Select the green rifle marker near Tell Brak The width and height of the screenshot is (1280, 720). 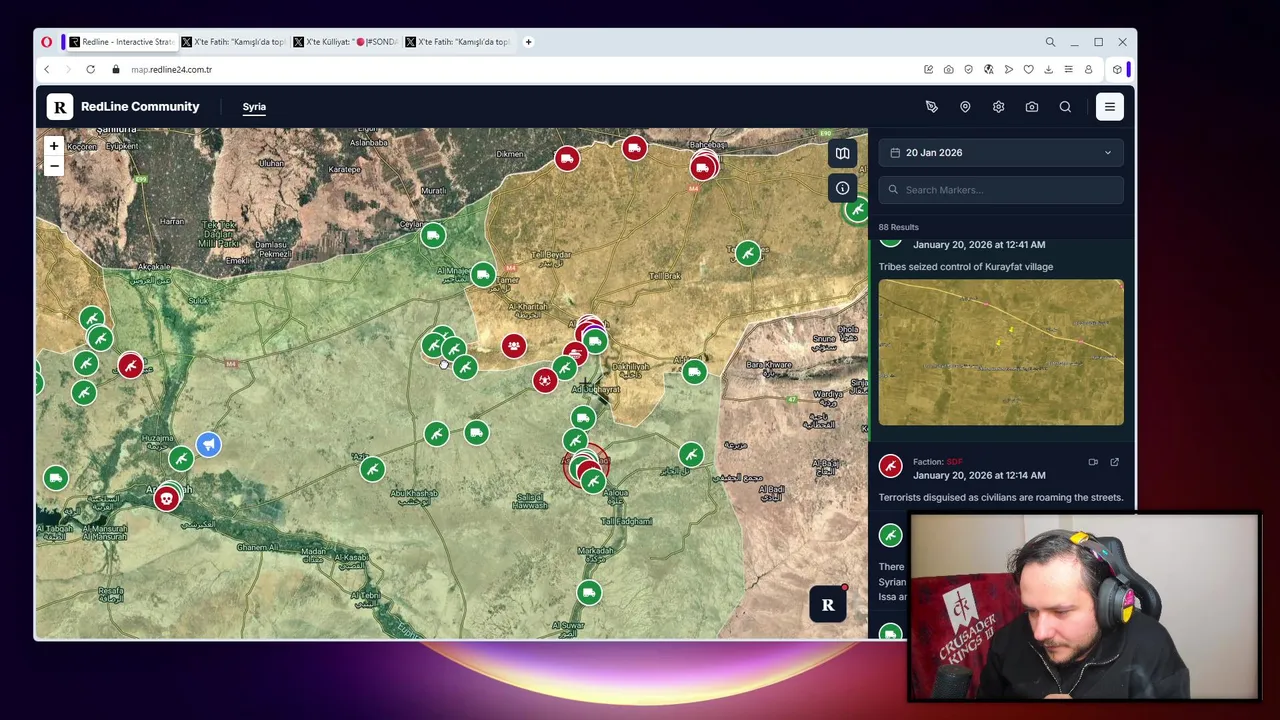[x=748, y=254]
